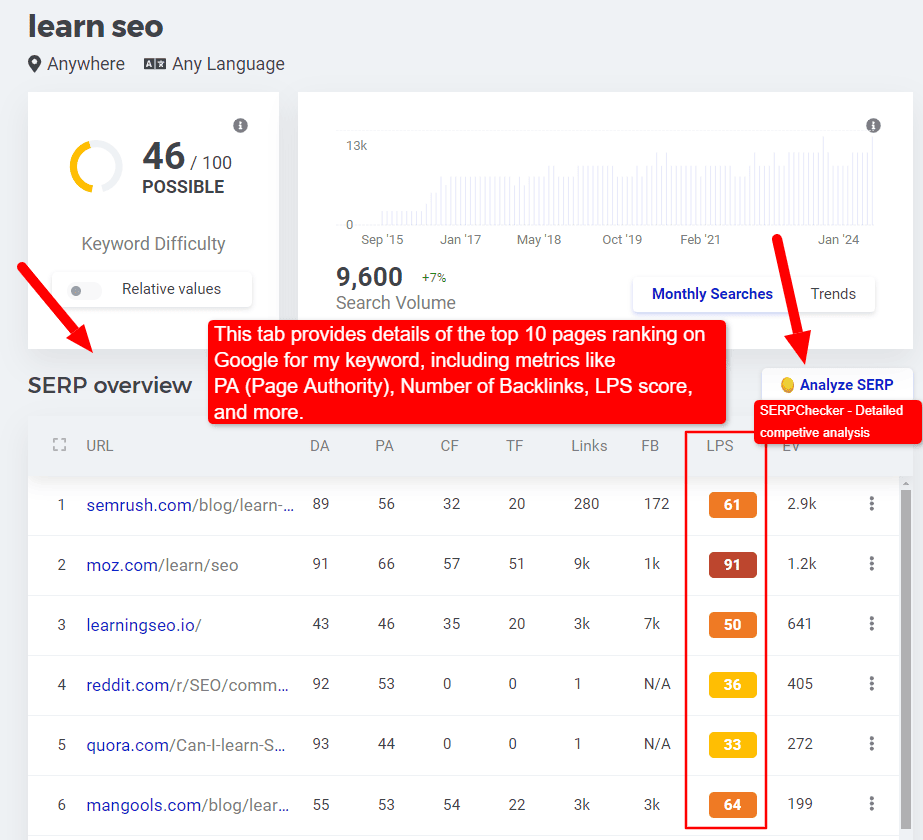Sort by the FB column header
923x840 pixels.
650,446
